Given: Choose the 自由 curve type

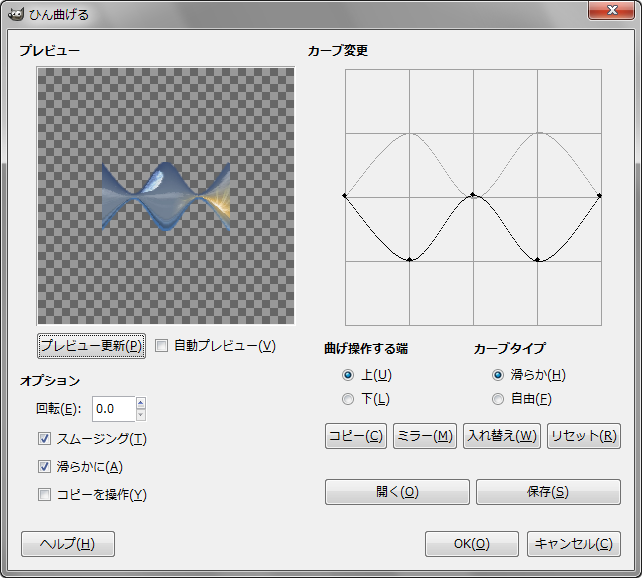Looking at the screenshot, I should [x=498, y=399].
